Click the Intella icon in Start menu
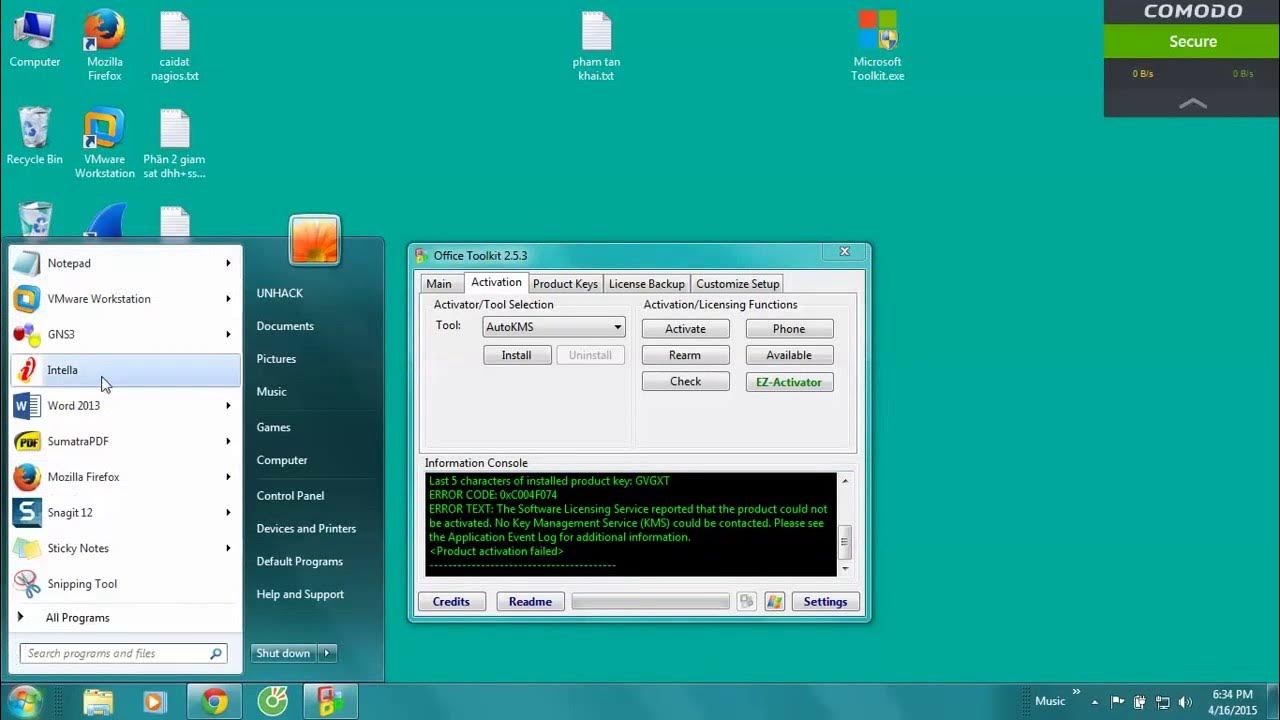 [27, 370]
